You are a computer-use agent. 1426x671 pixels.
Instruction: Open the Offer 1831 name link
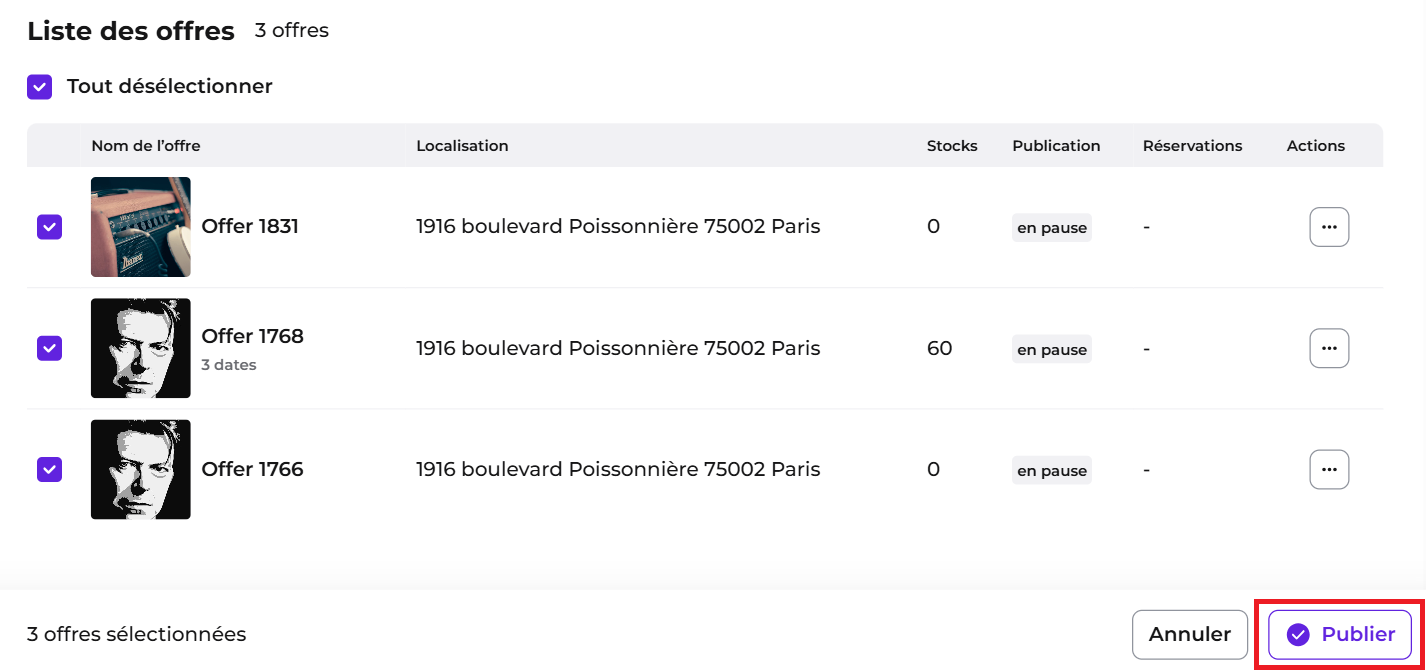[x=250, y=226]
